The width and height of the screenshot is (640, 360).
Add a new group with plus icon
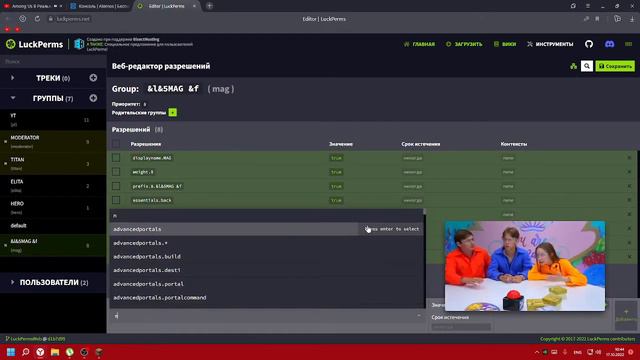93,98
